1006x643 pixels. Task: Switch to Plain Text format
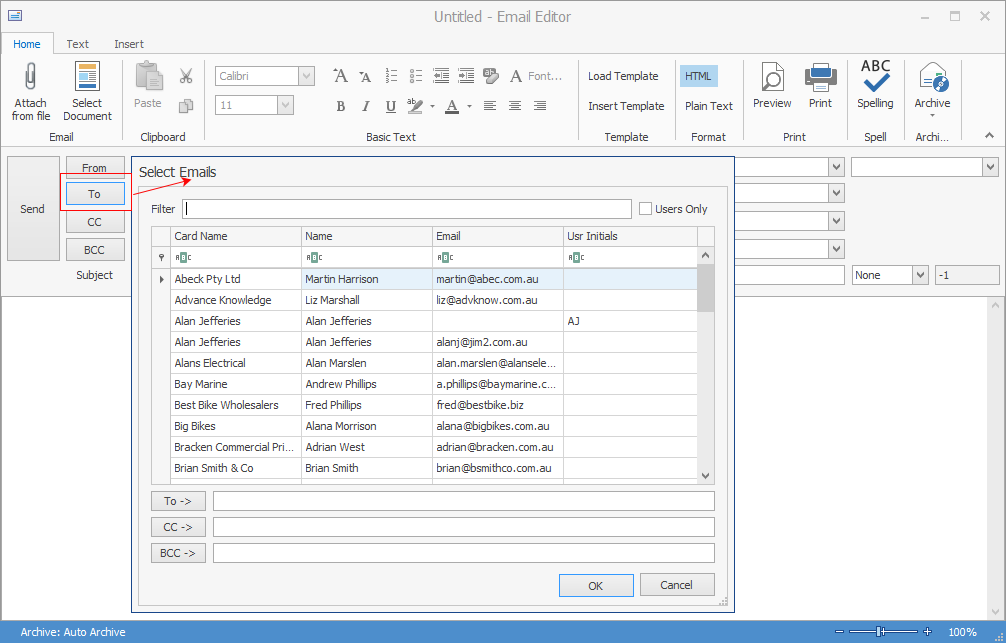[x=708, y=106]
